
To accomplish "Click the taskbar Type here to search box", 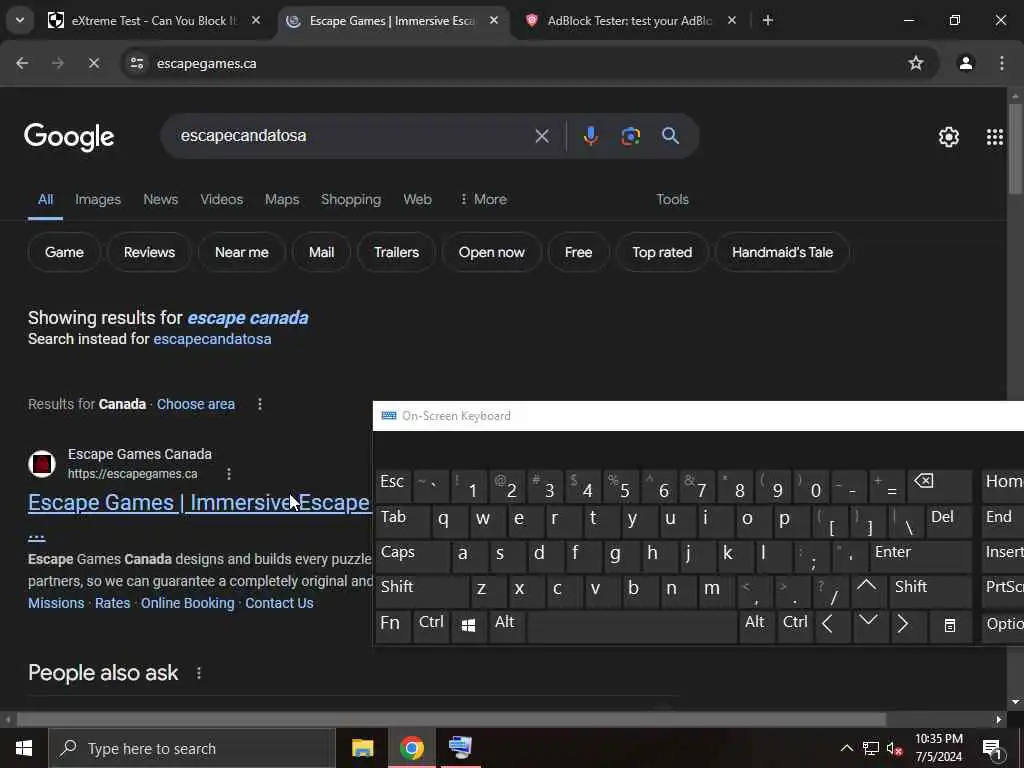I will 192,748.
